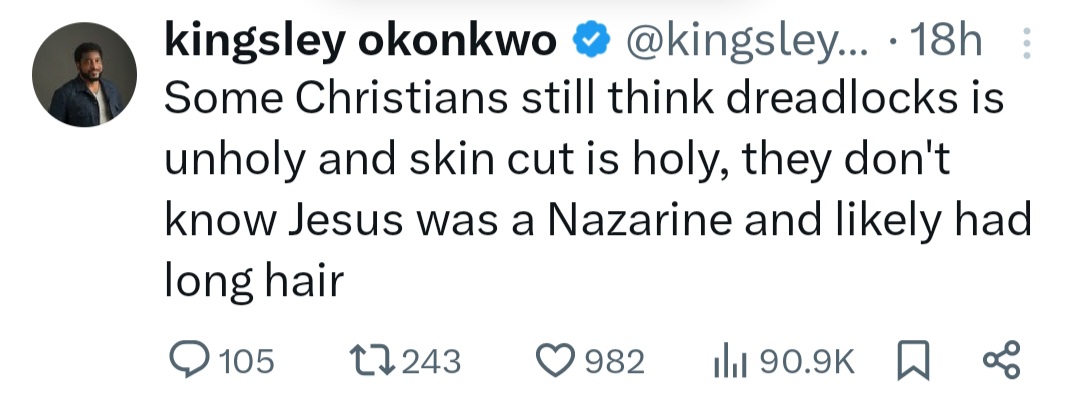Click the retweet arrows icon
The width and height of the screenshot is (1080, 402).
pyautogui.click(x=372, y=360)
